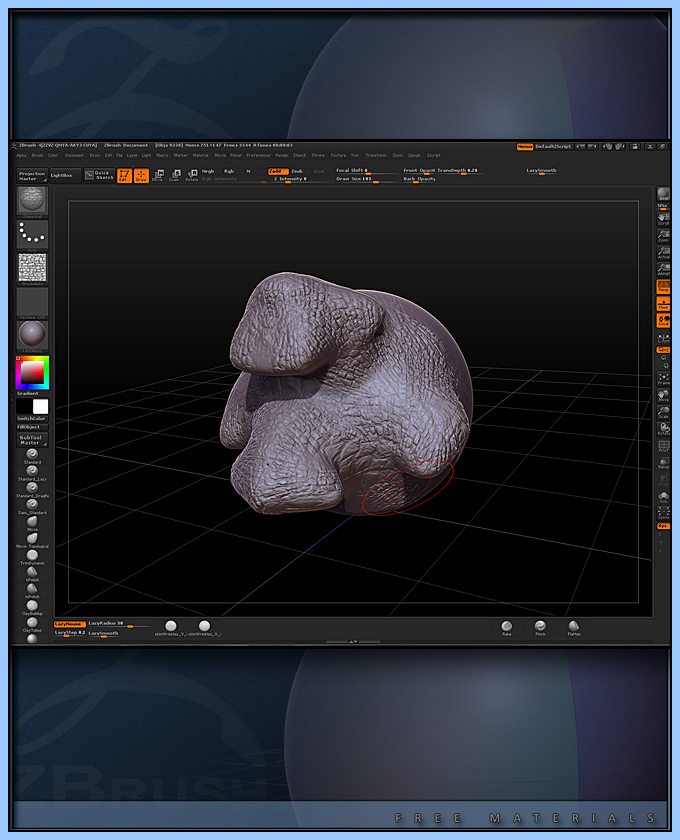
Task: Click the Scroll canvas icon
Action: pyautogui.click(x=663, y=219)
